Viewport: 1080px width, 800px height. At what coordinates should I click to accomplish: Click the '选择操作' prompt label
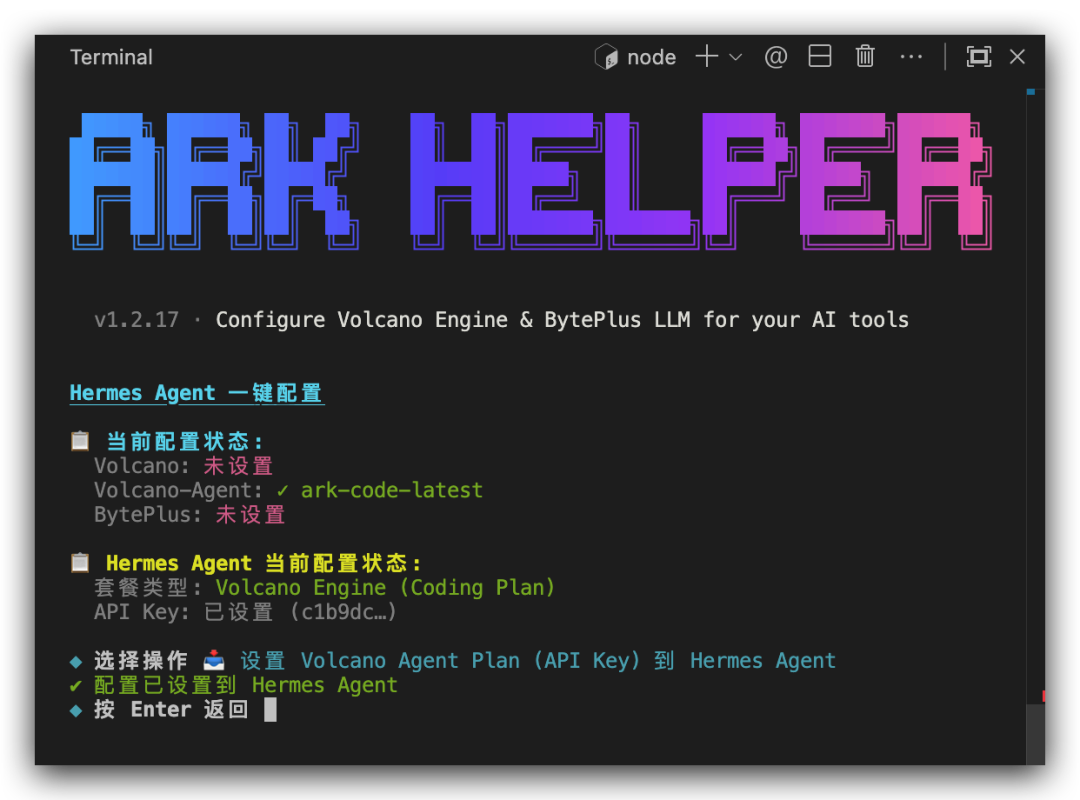[x=141, y=661]
